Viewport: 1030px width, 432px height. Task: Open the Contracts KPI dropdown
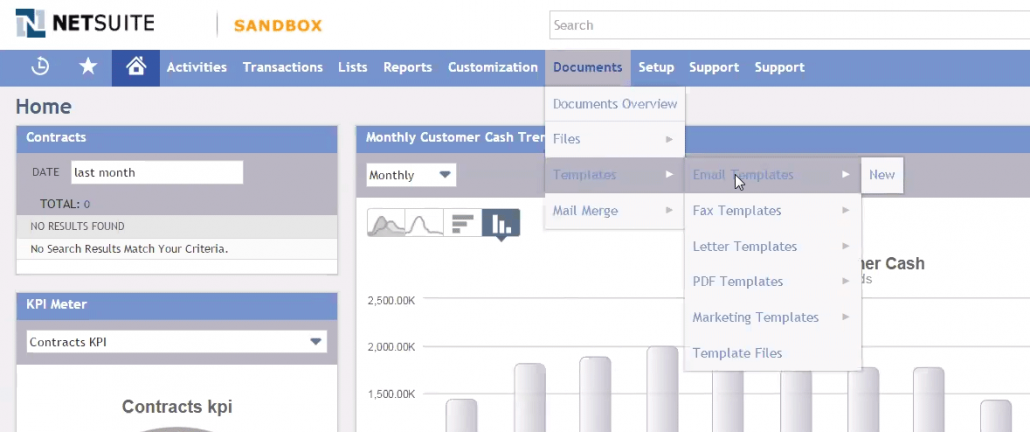click(177, 342)
